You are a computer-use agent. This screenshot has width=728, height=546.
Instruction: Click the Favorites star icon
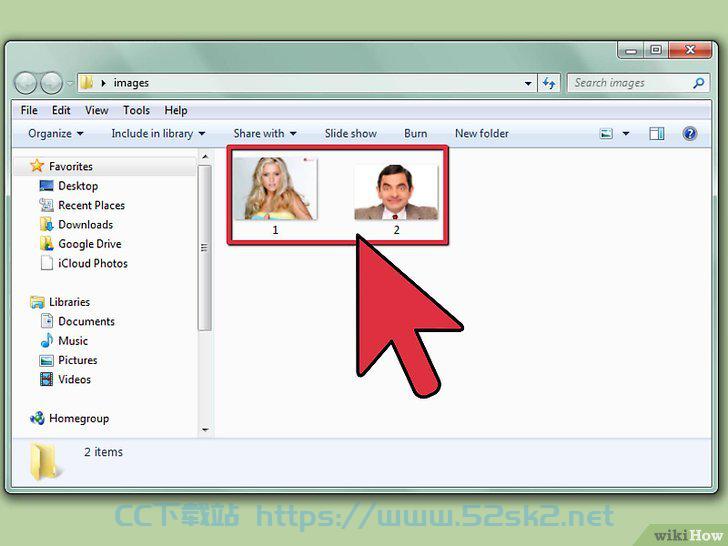coord(37,166)
